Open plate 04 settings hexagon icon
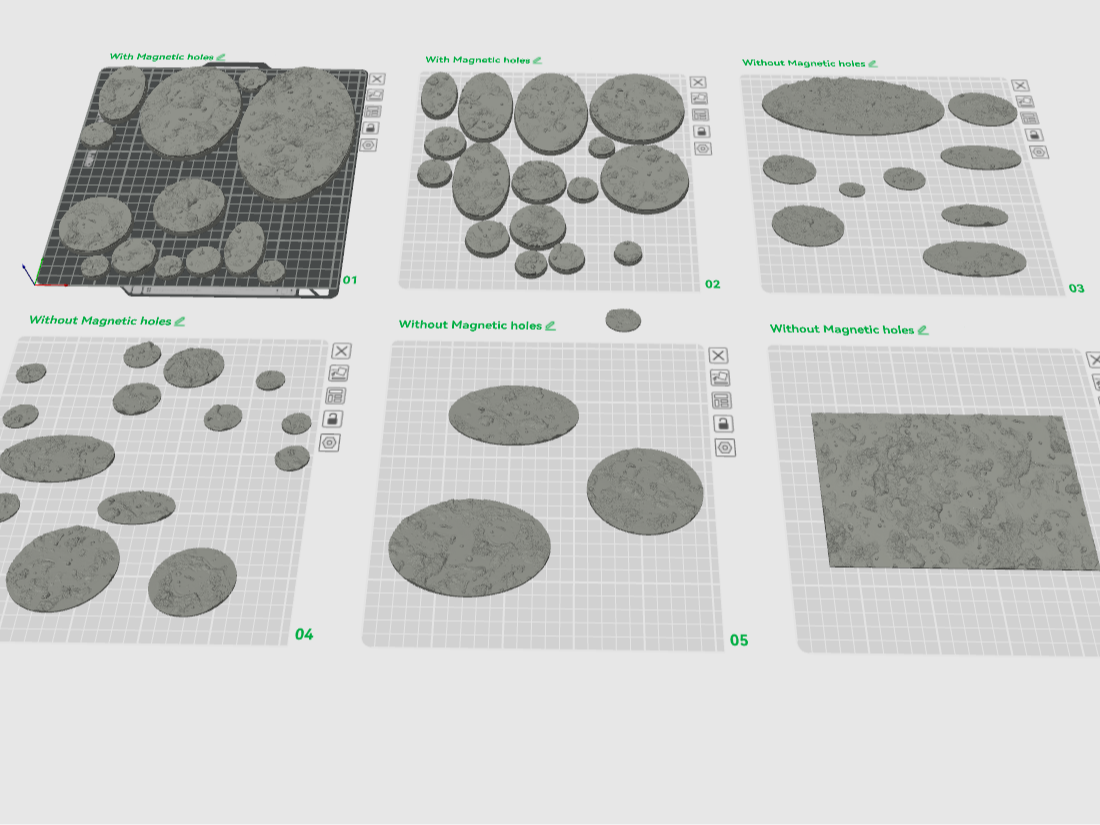This screenshot has height=825, width=1100. (330, 443)
